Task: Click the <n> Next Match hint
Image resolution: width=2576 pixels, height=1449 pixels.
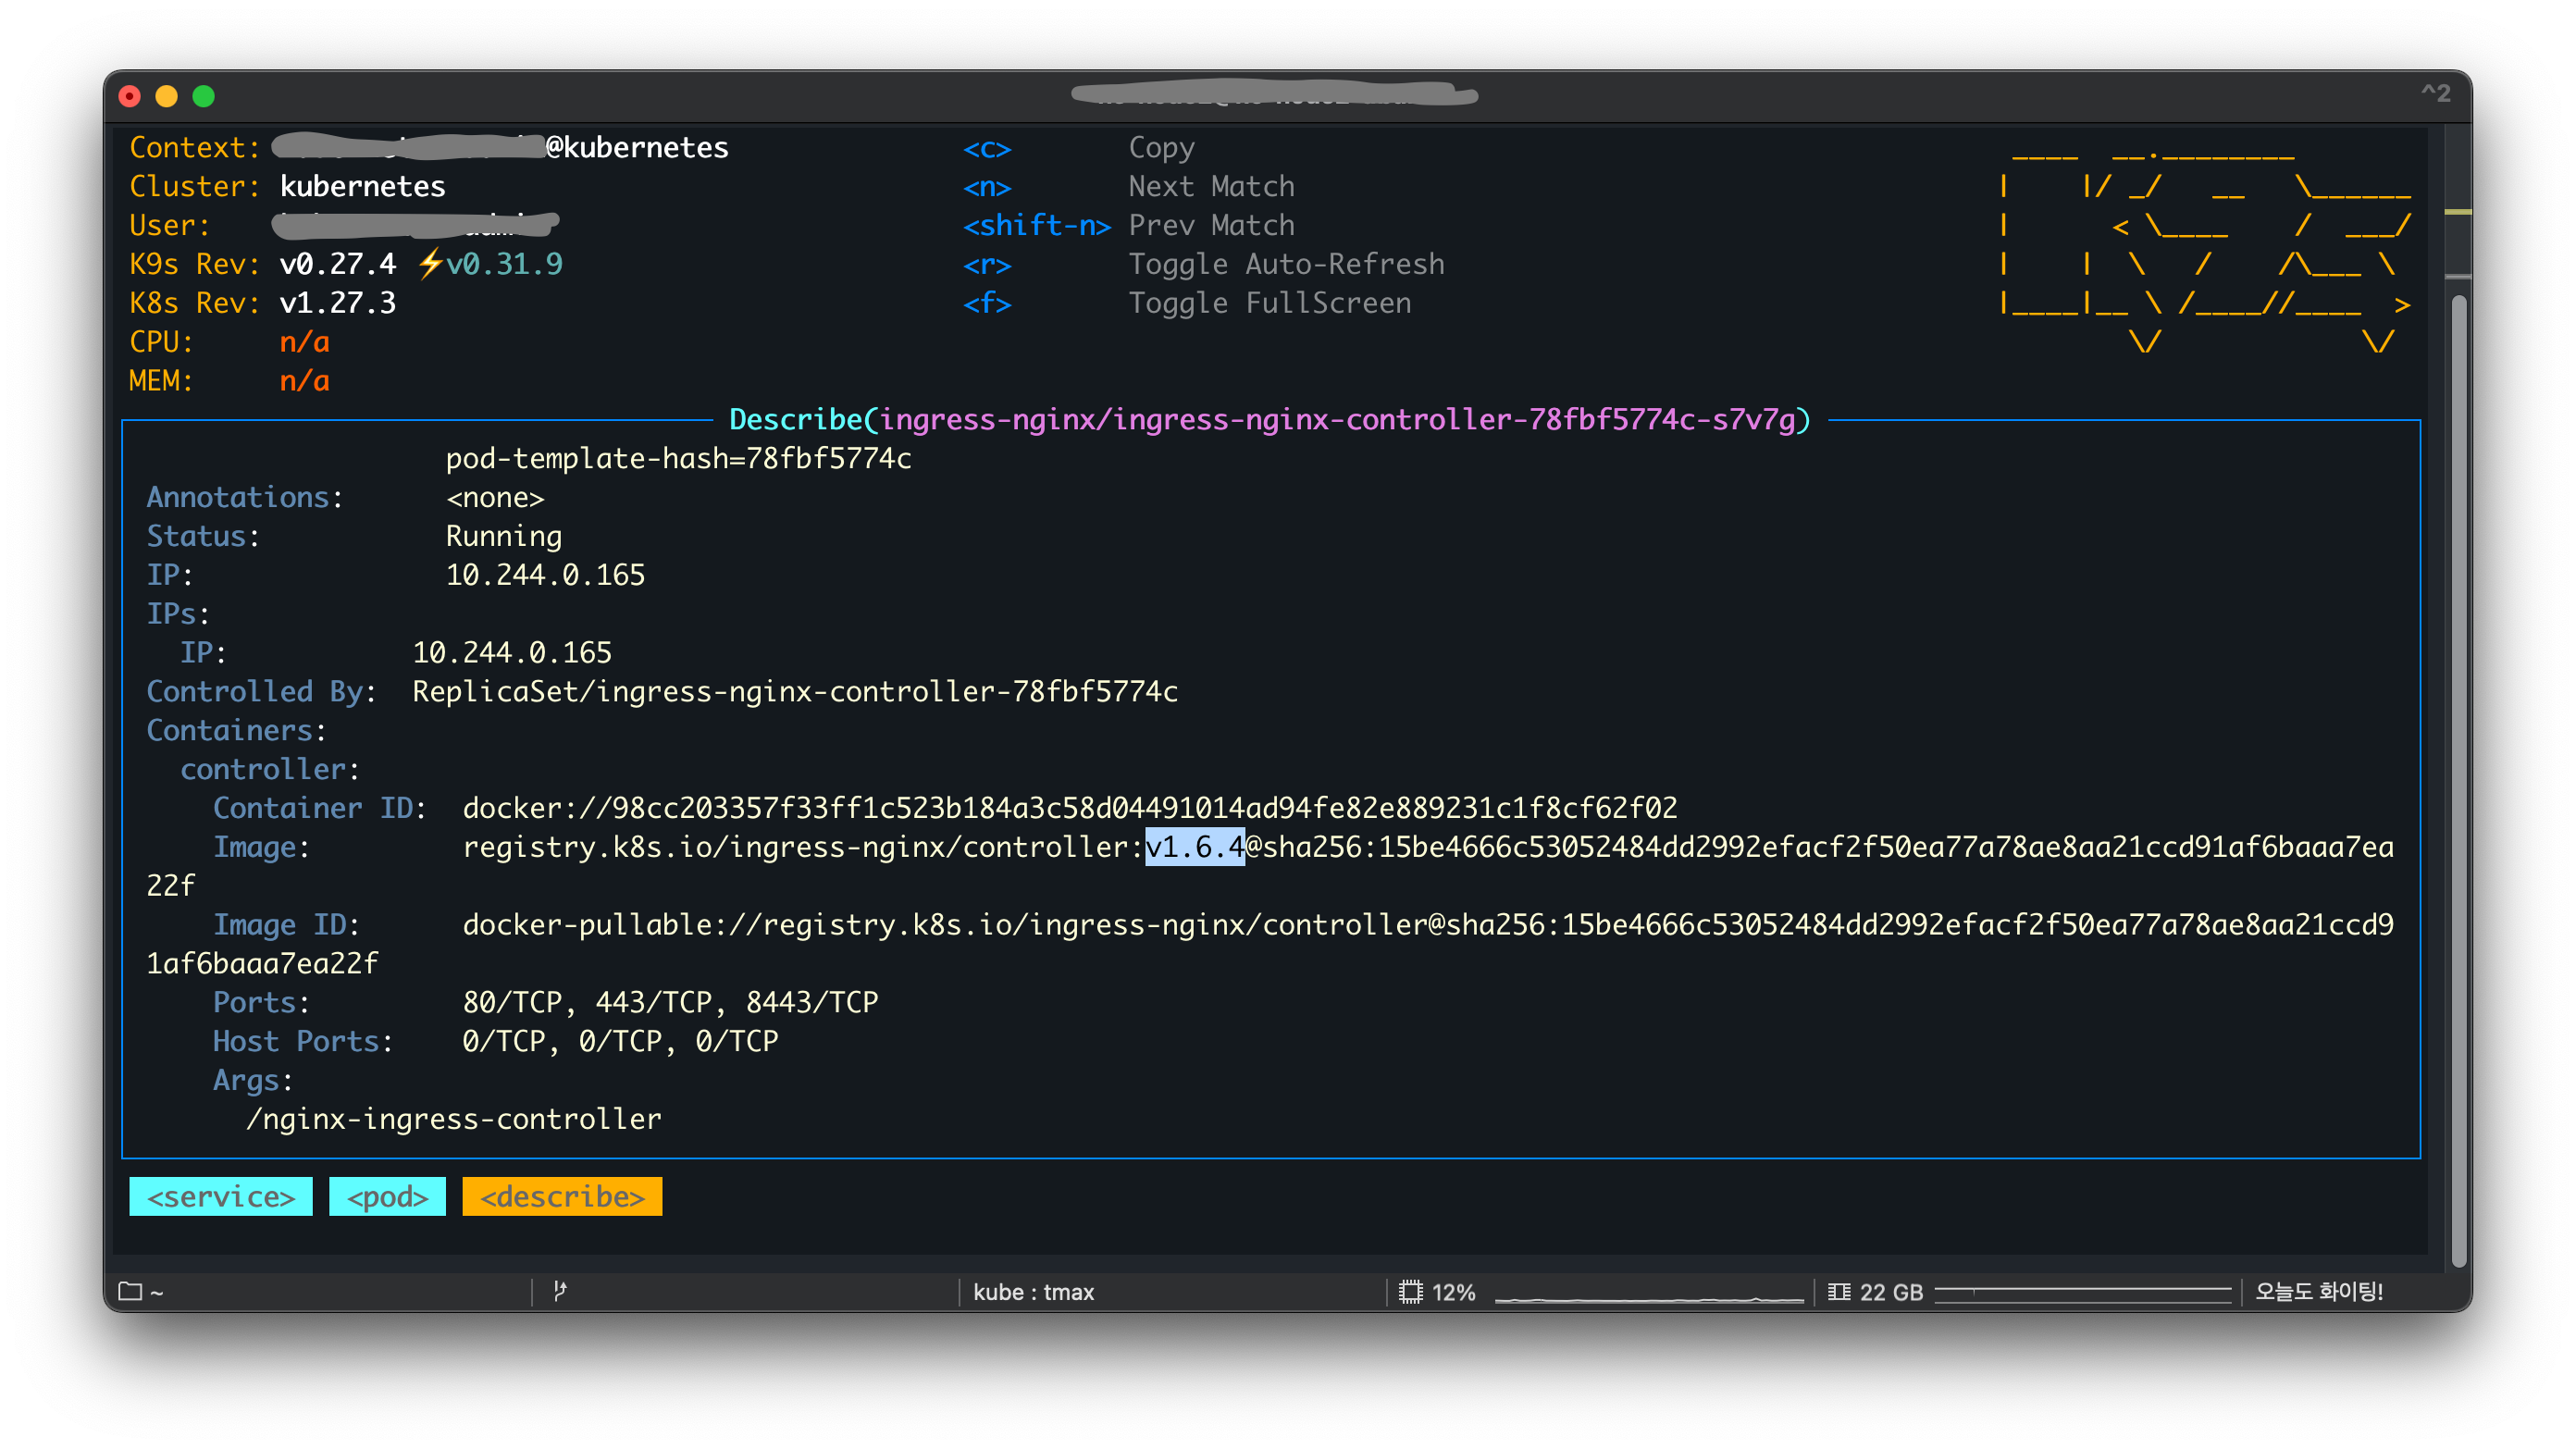Action: (x=987, y=187)
